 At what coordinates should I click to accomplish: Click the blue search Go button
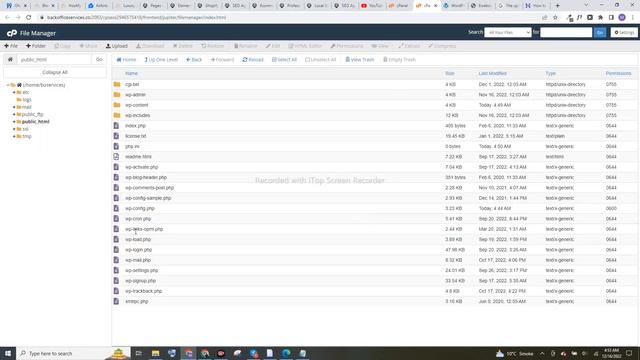coord(600,32)
